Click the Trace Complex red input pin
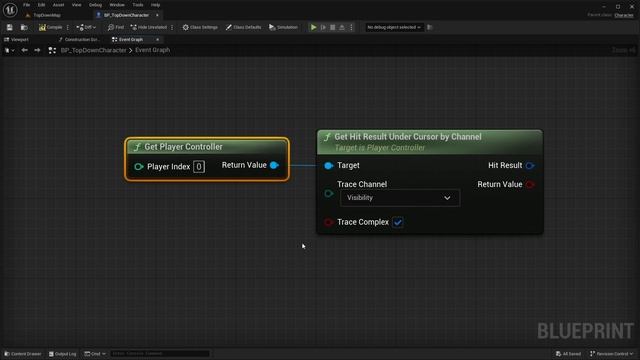The height and width of the screenshot is (360, 640). (x=329, y=222)
